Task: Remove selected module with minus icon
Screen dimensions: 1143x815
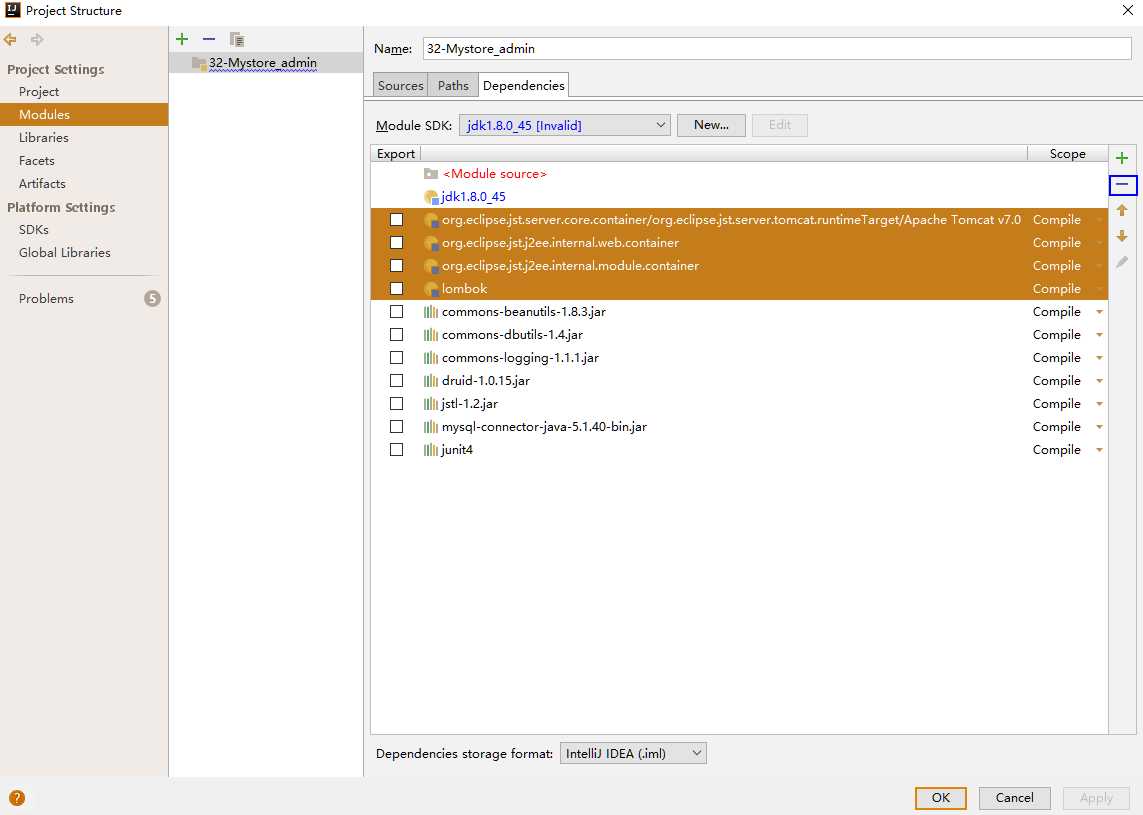Action: pos(209,39)
